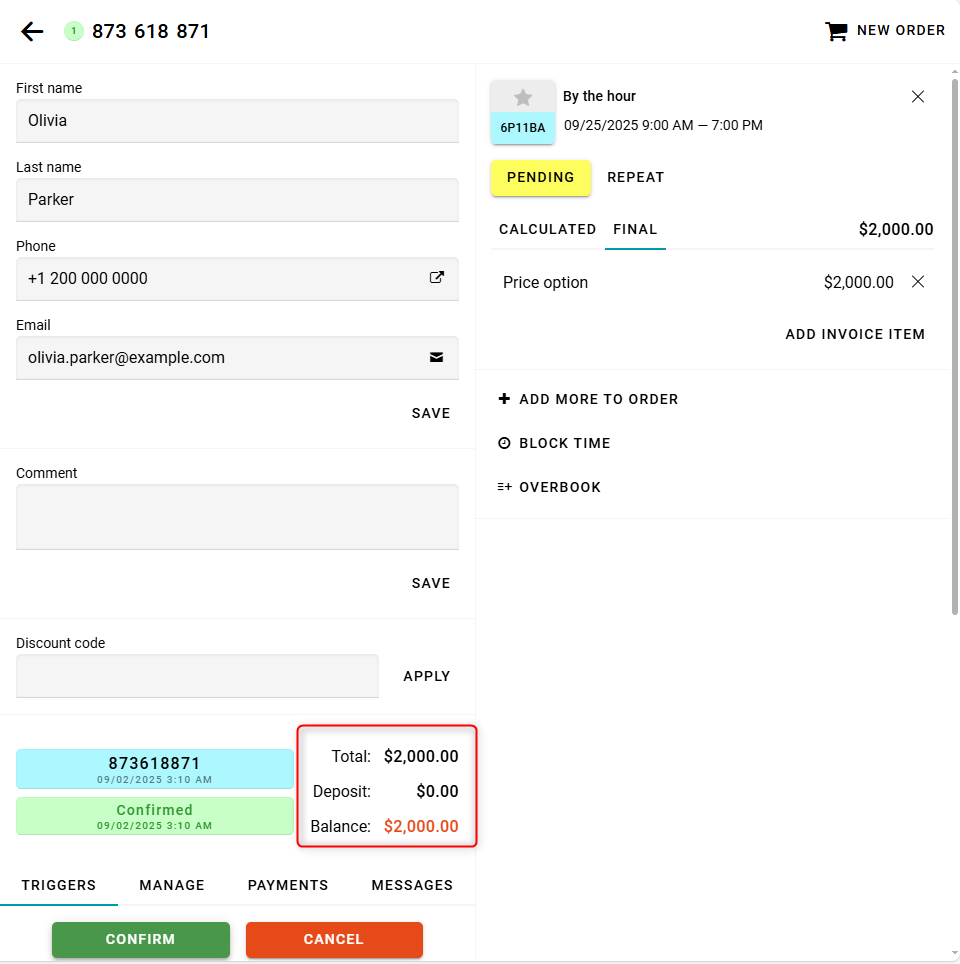This screenshot has width=960, height=964.
Task: Click the PENDING status button
Action: click(x=541, y=178)
